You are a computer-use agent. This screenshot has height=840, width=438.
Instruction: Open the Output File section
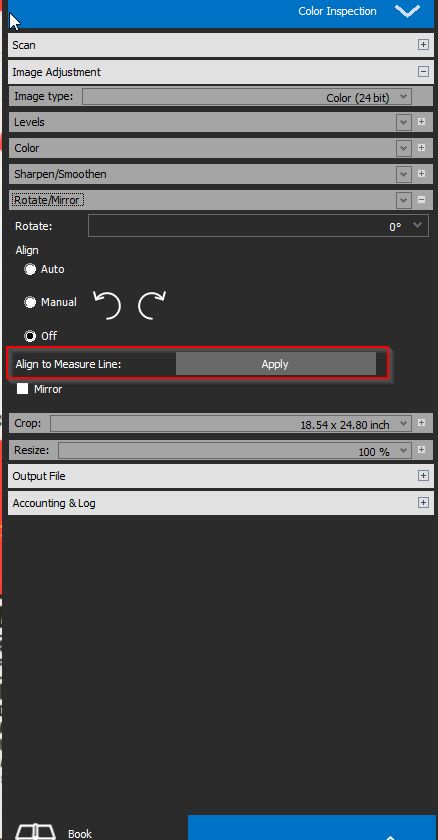click(221, 476)
